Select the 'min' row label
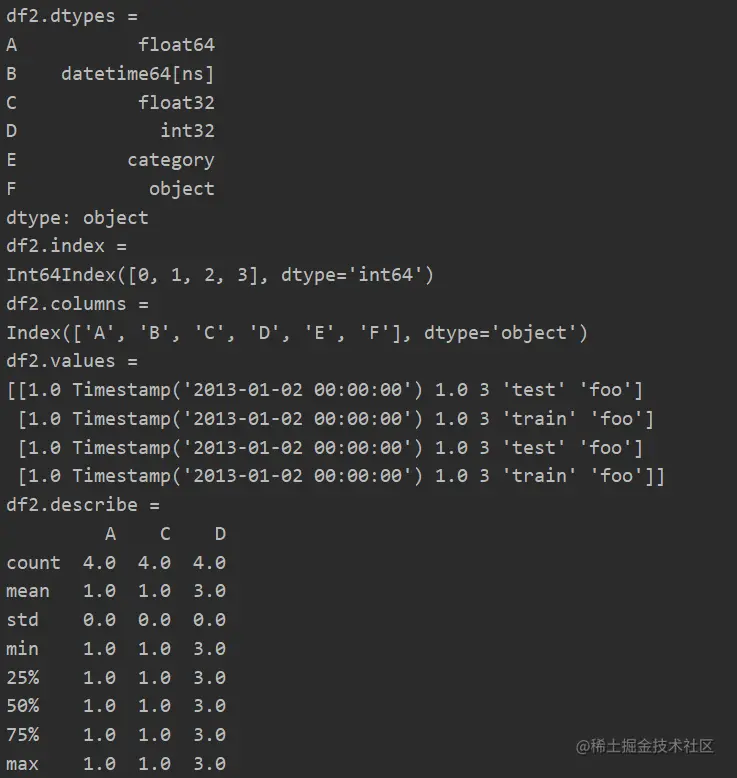This screenshot has width=737, height=778. click(22, 649)
